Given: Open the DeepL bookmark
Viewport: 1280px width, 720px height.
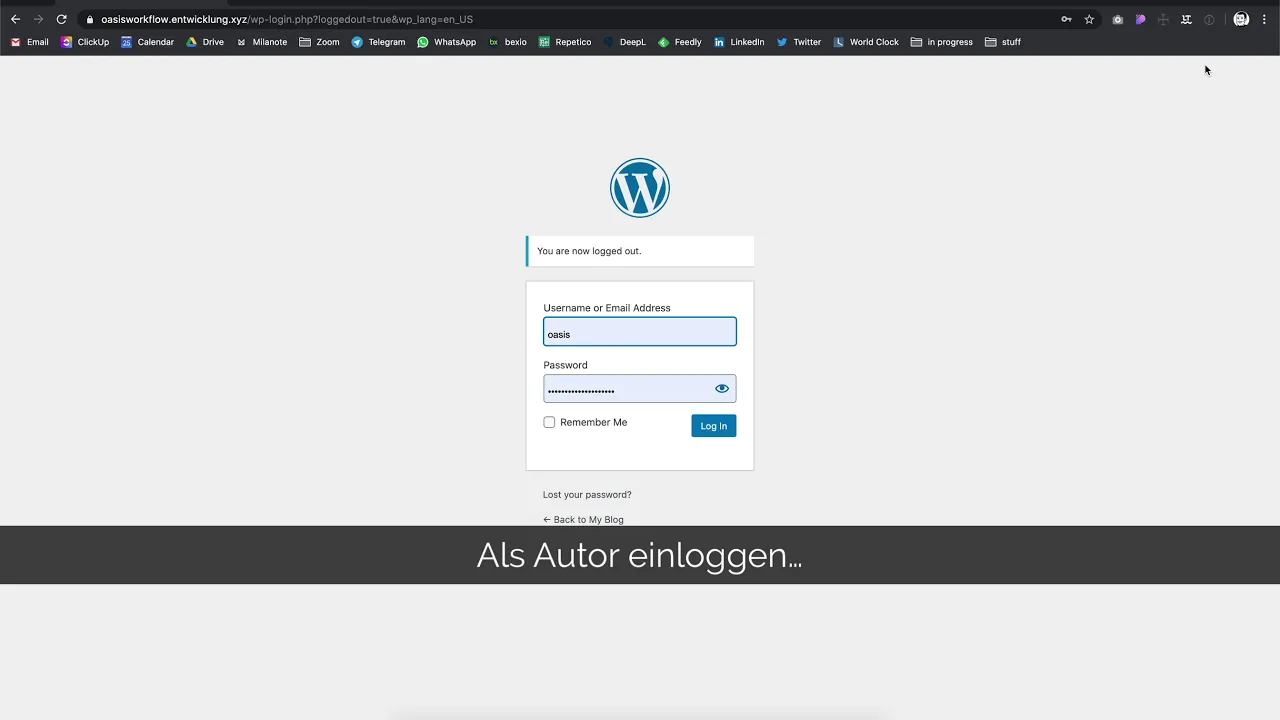Looking at the screenshot, I should [624, 42].
